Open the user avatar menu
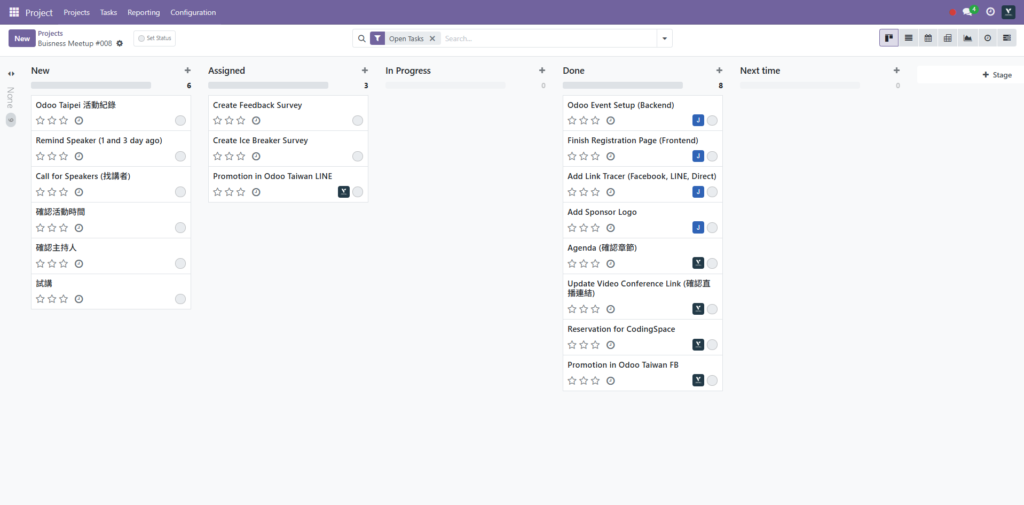This screenshot has width=1024, height=505. [1008, 12]
